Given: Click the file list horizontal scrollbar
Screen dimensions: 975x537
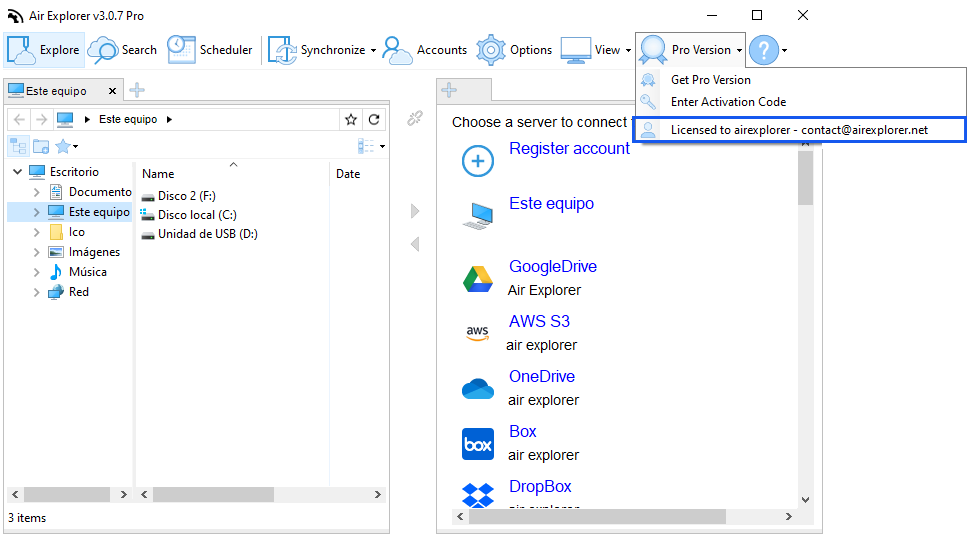Looking at the screenshot, I should tap(213, 495).
